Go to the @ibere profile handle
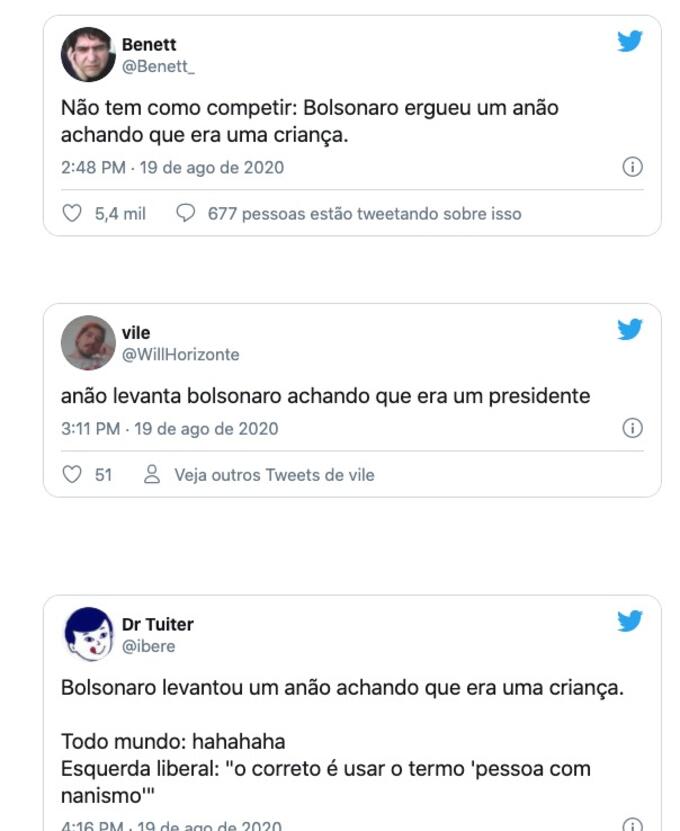The image size is (680, 831). coord(149,646)
